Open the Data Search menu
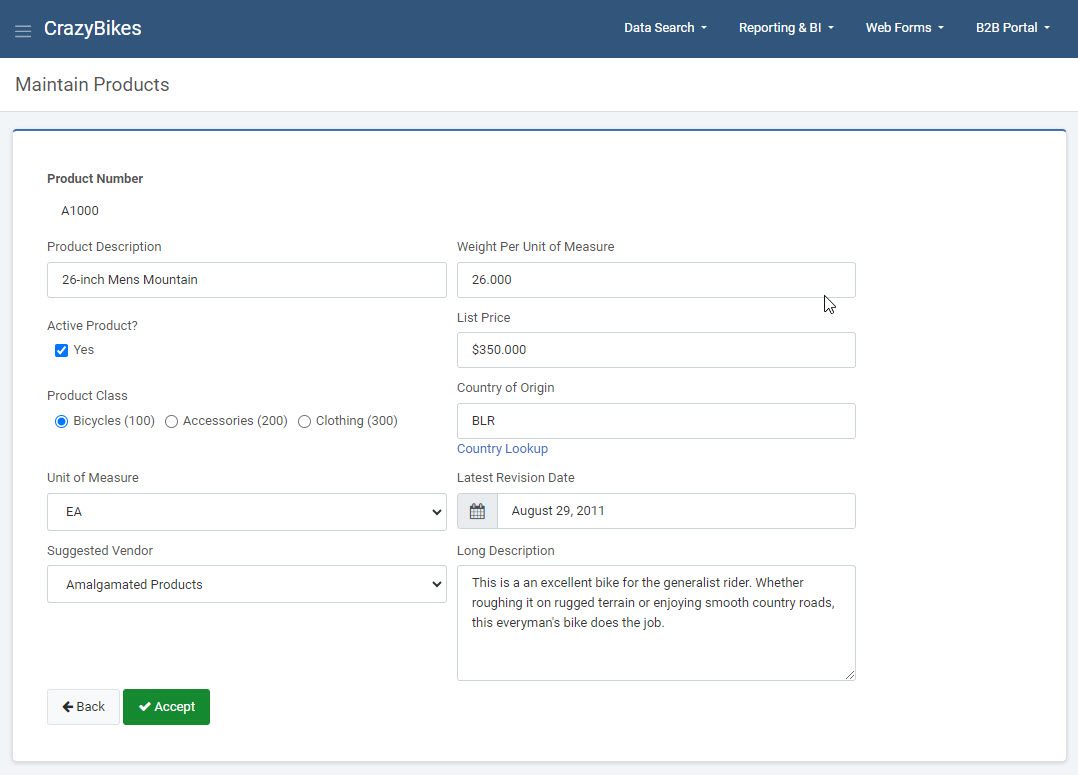The height and width of the screenshot is (775, 1078). coord(665,28)
